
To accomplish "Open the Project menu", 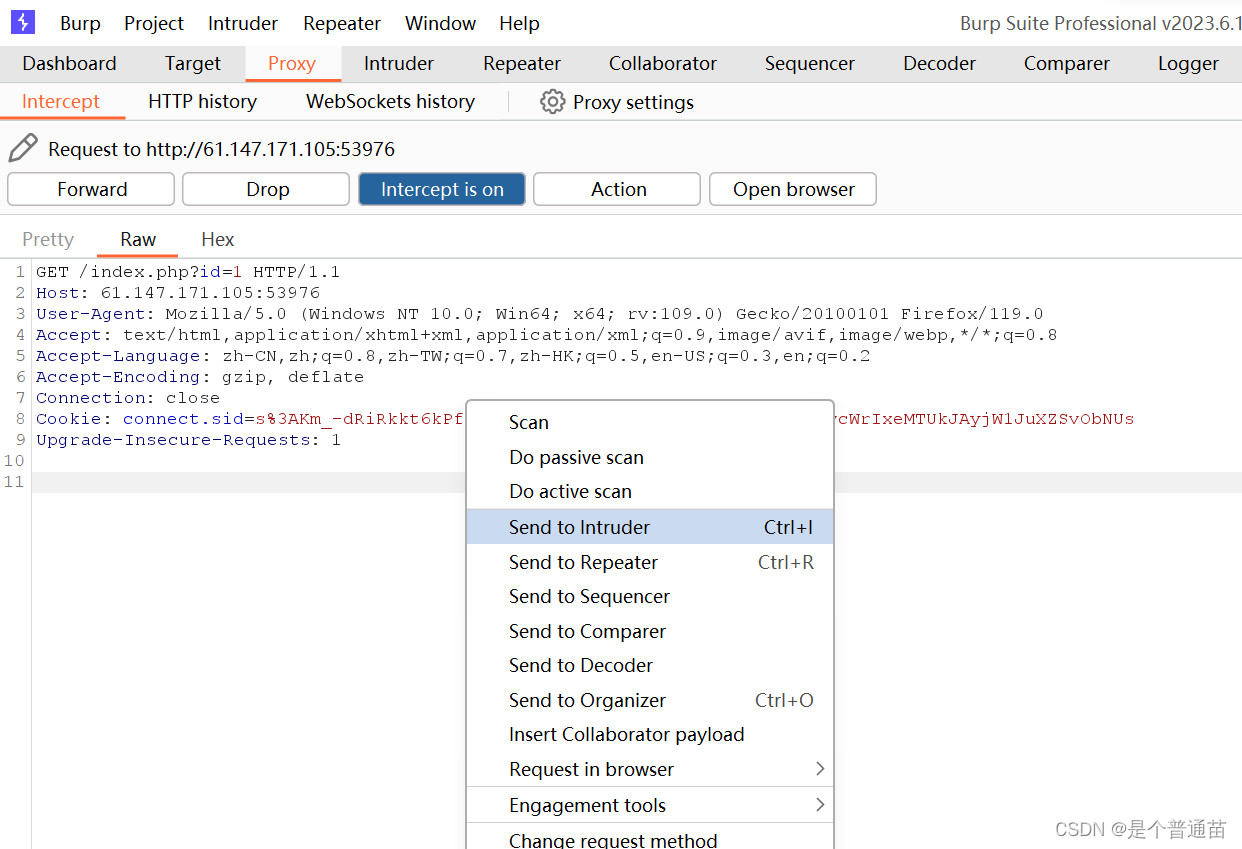I will point(154,23).
